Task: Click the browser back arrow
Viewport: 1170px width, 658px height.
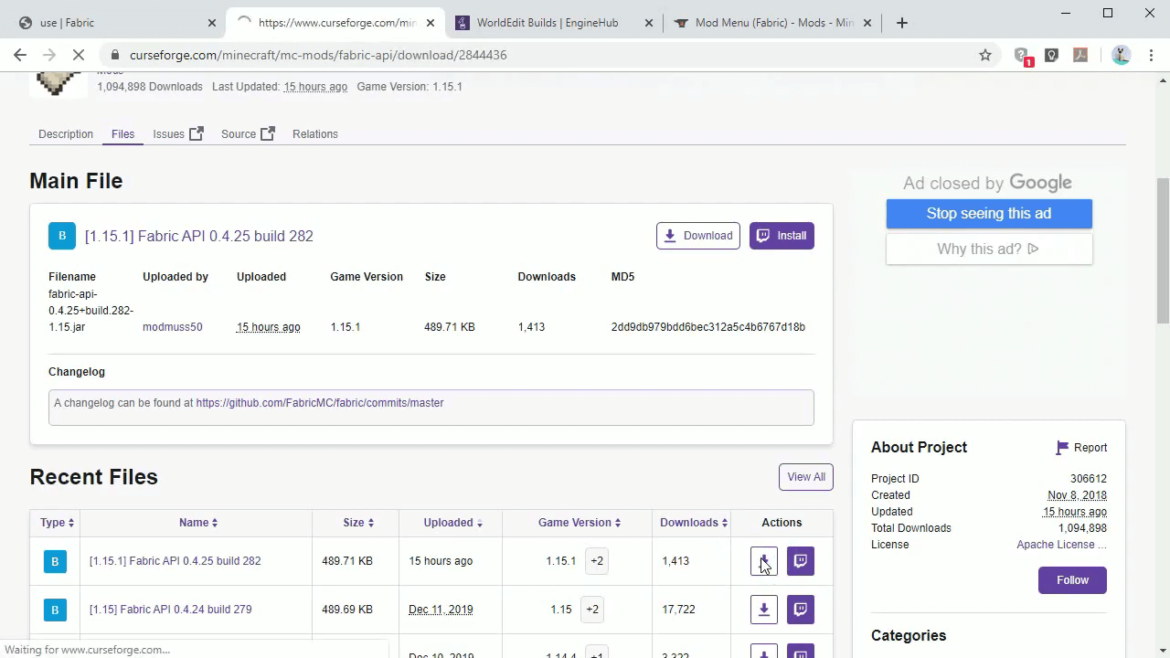Action: [20, 55]
